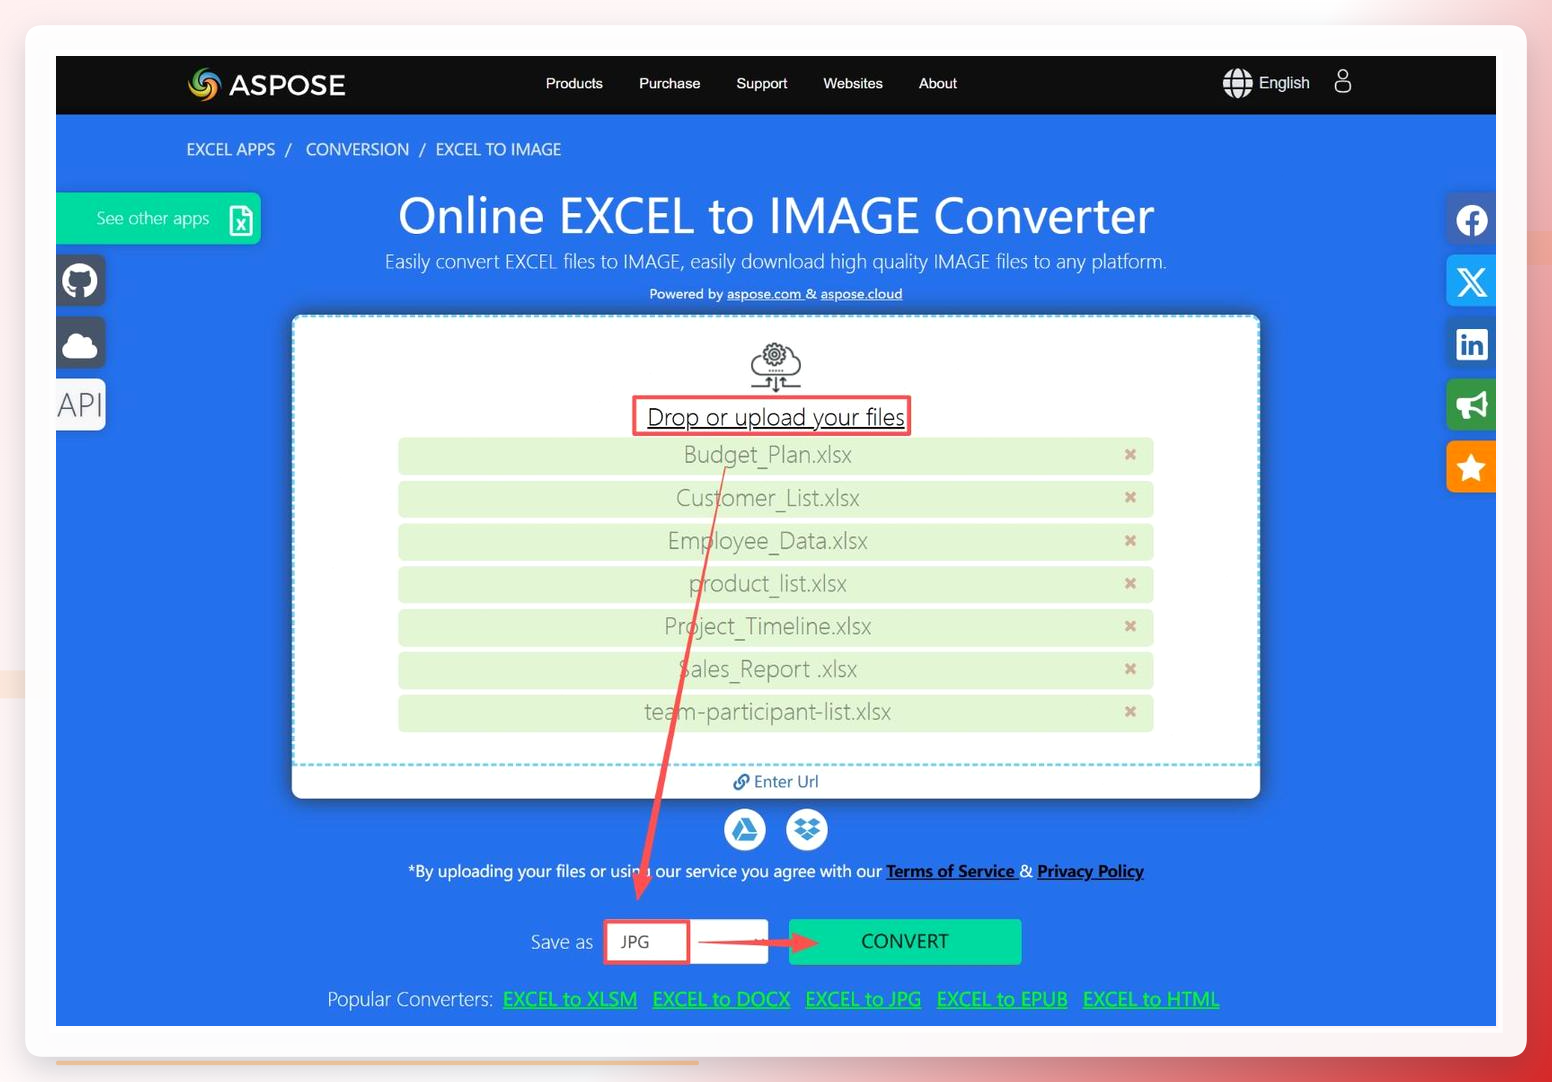Open the cloud sidebar icon
Viewport: 1552px width, 1082px height.
point(81,344)
